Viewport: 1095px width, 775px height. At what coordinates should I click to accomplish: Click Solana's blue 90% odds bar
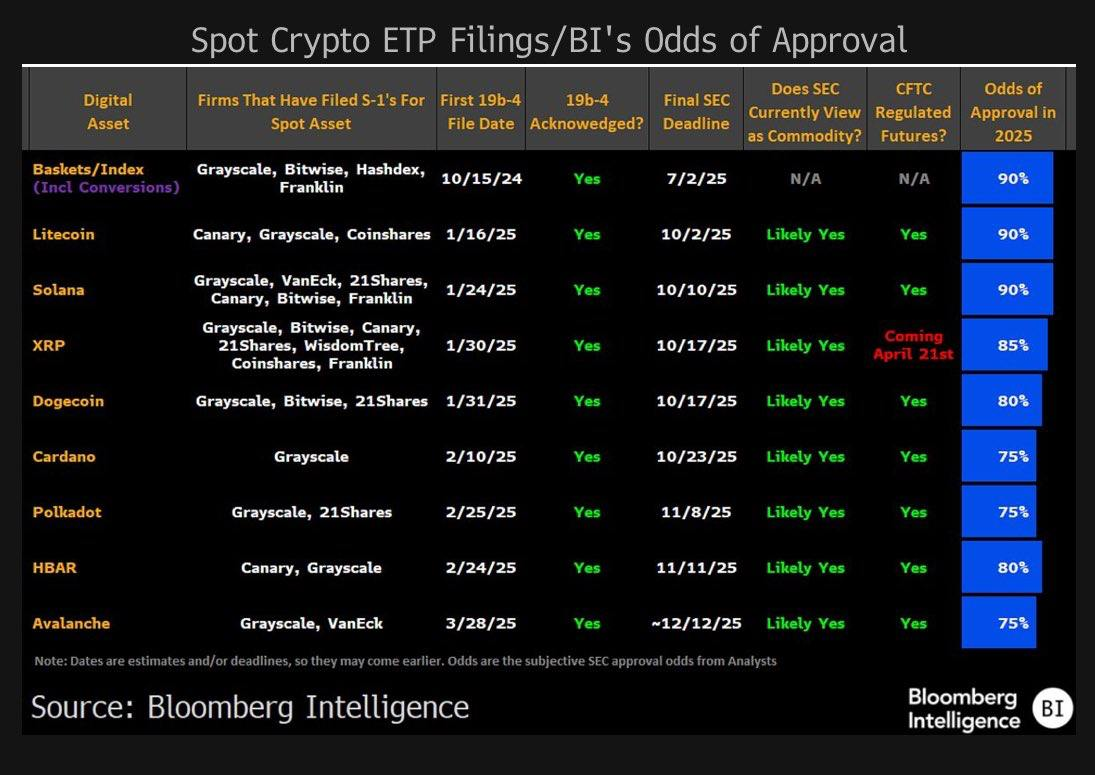coord(1007,289)
